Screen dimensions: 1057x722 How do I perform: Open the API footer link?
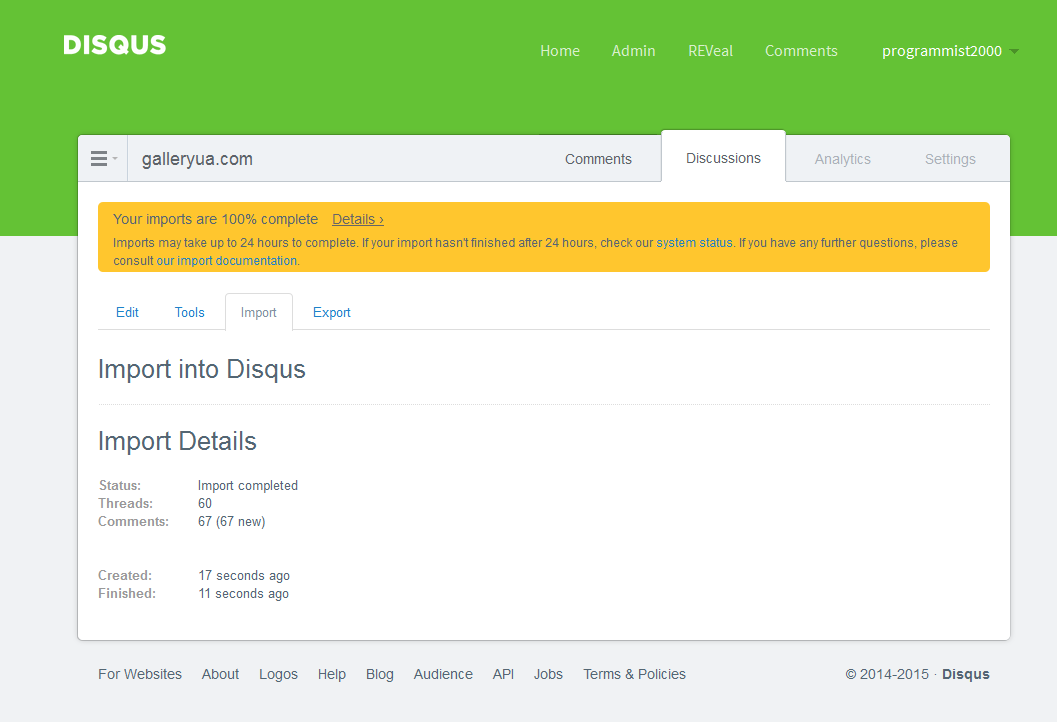point(503,674)
